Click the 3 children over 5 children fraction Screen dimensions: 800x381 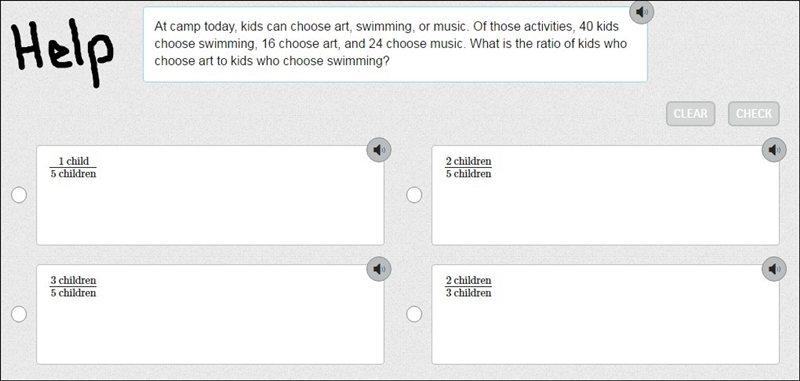(73, 287)
